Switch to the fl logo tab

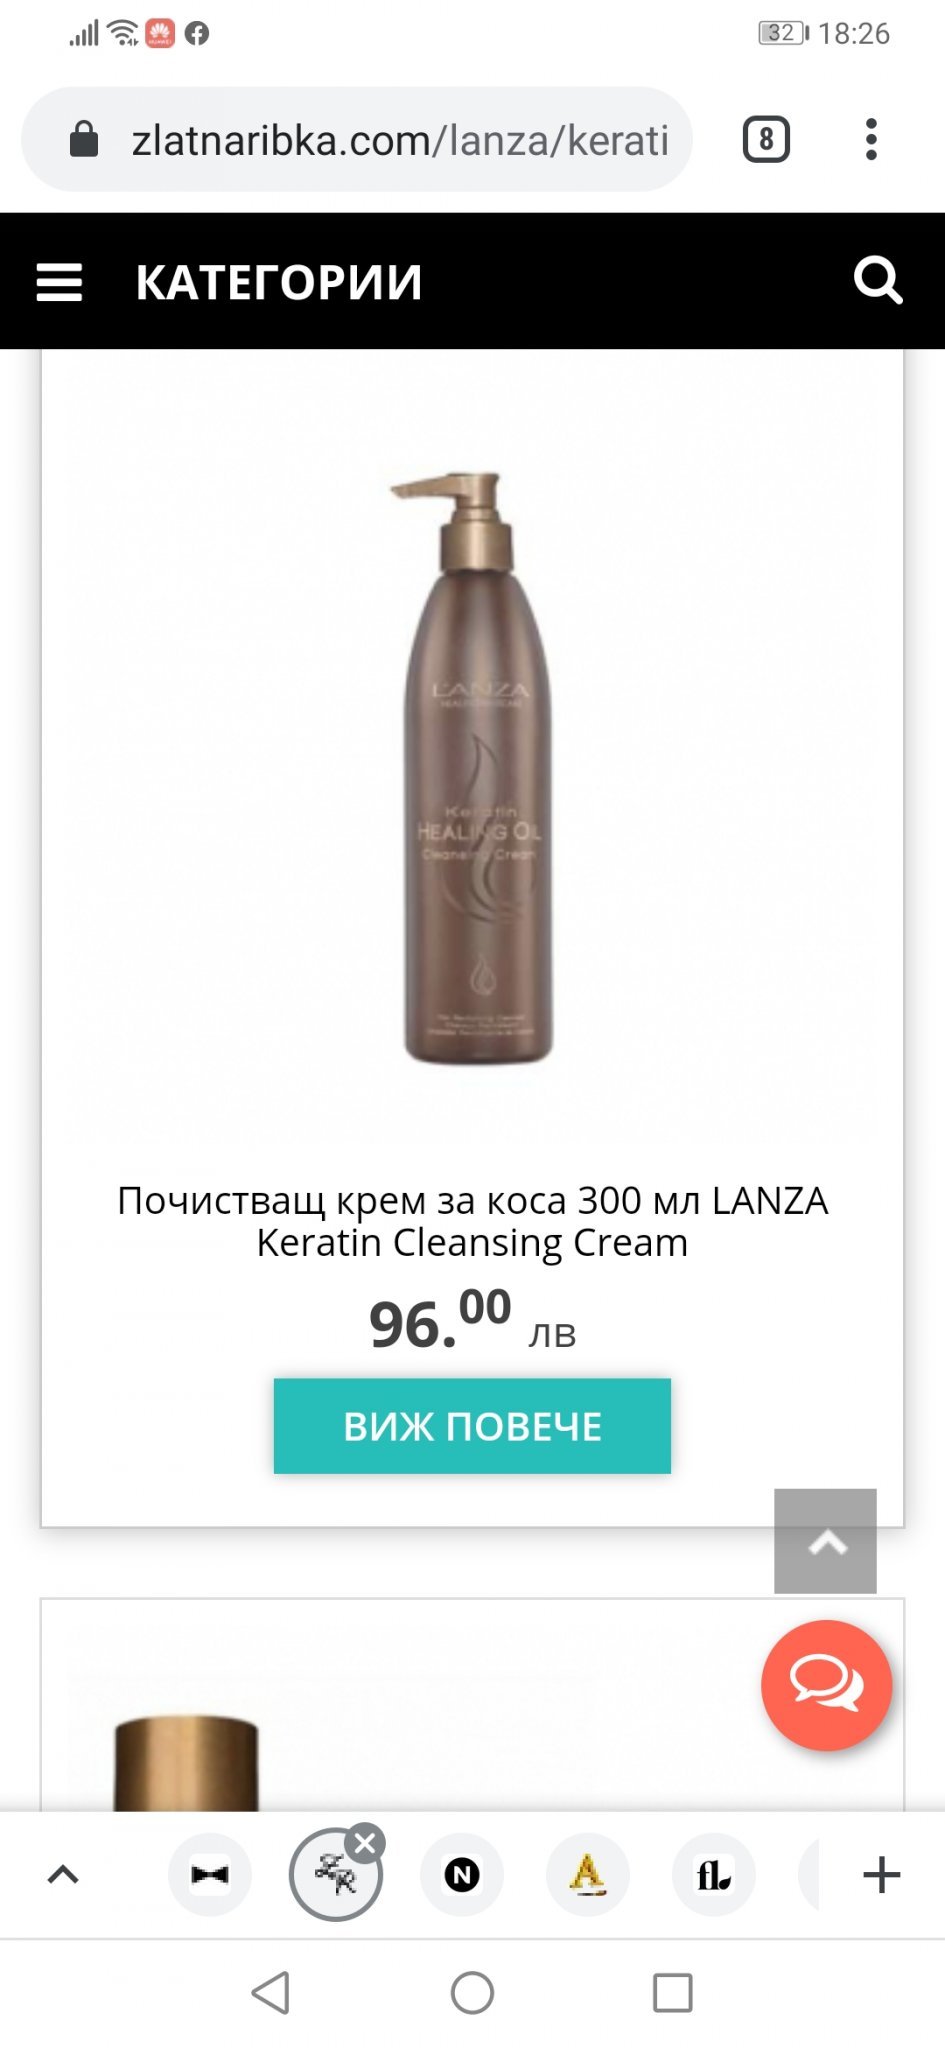click(x=714, y=1875)
